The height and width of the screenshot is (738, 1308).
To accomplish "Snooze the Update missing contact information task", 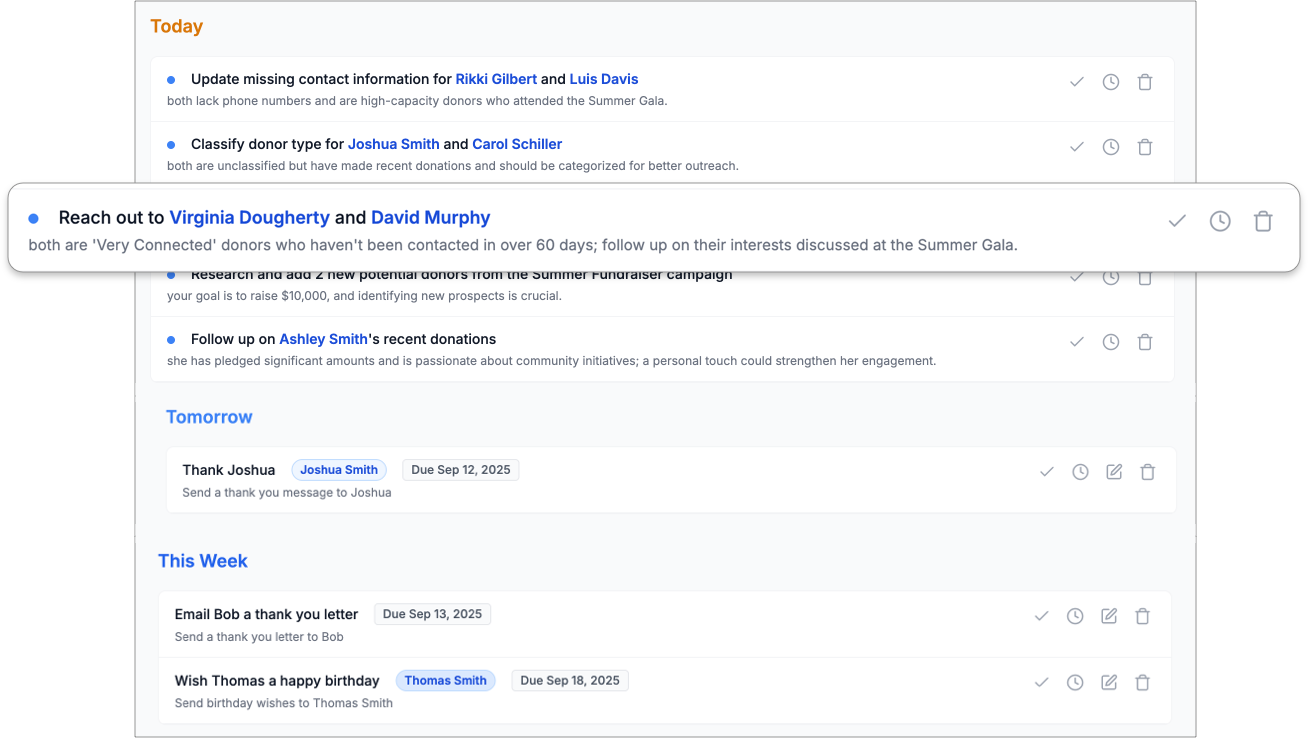I will pos(1111,82).
